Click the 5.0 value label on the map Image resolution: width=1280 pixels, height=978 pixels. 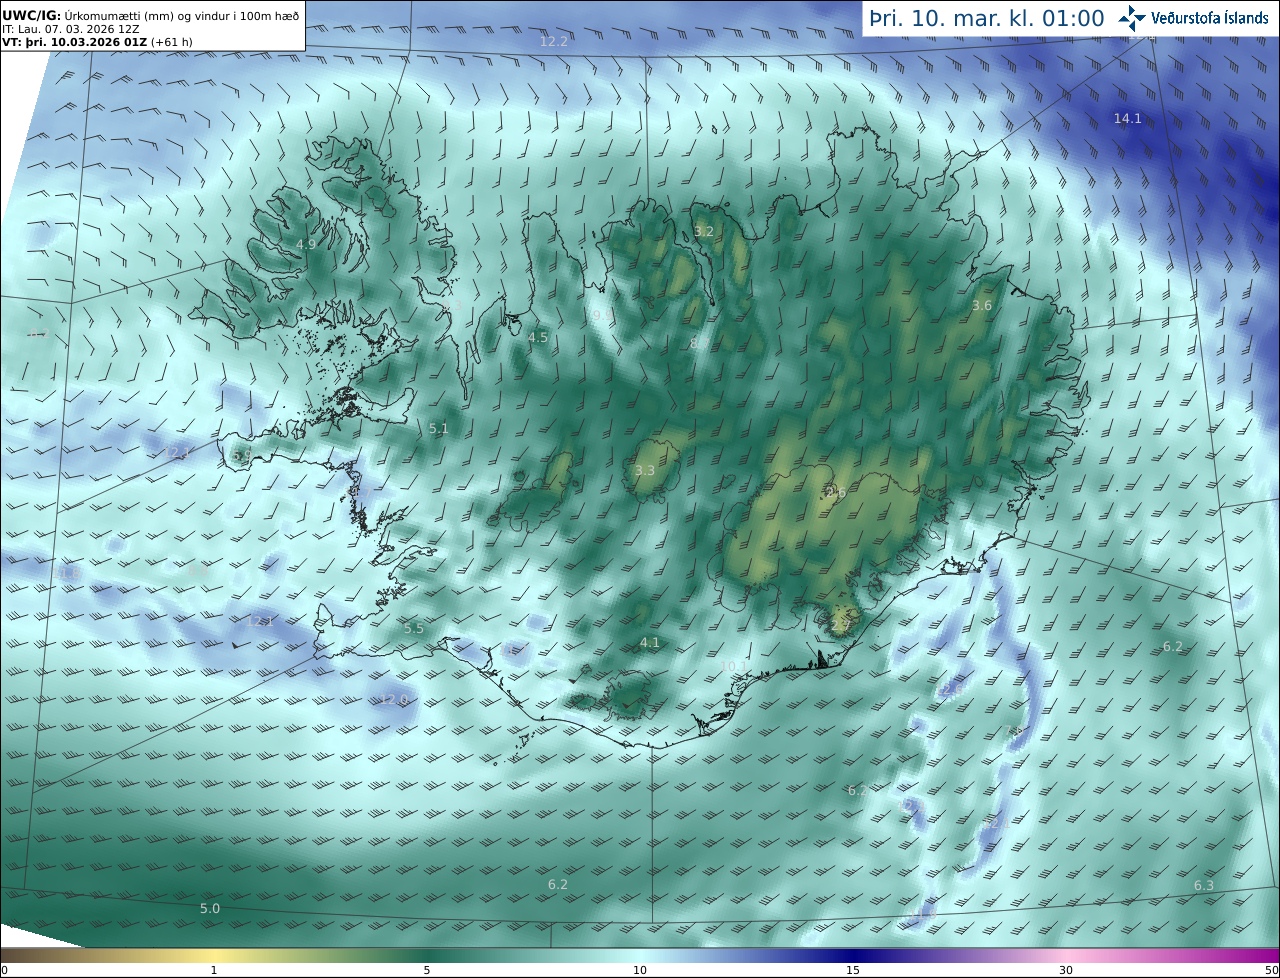[210, 908]
